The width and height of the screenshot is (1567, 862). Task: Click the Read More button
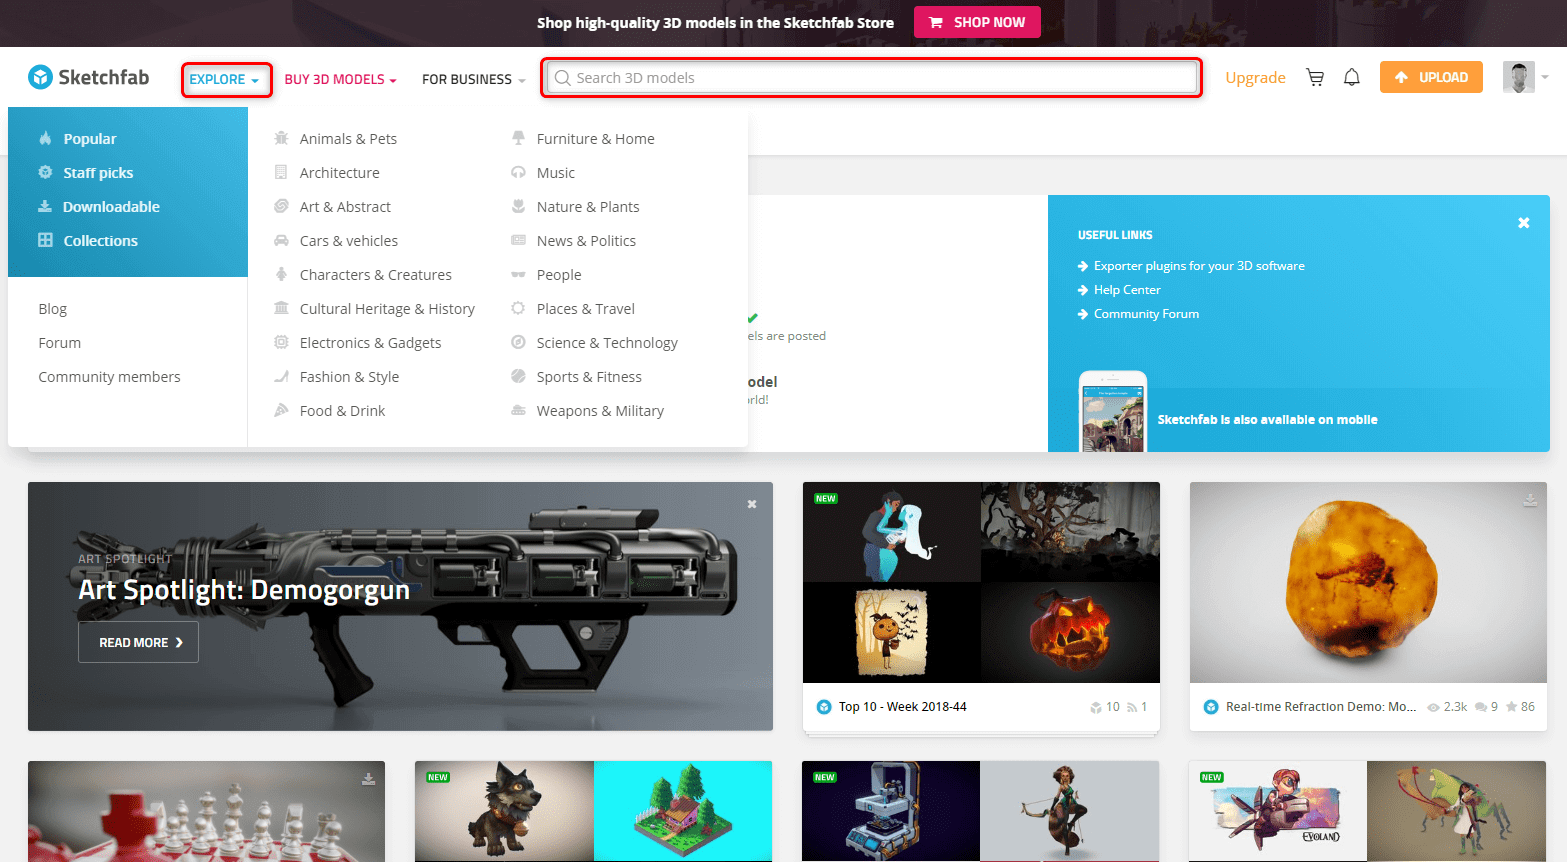pos(139,642)
